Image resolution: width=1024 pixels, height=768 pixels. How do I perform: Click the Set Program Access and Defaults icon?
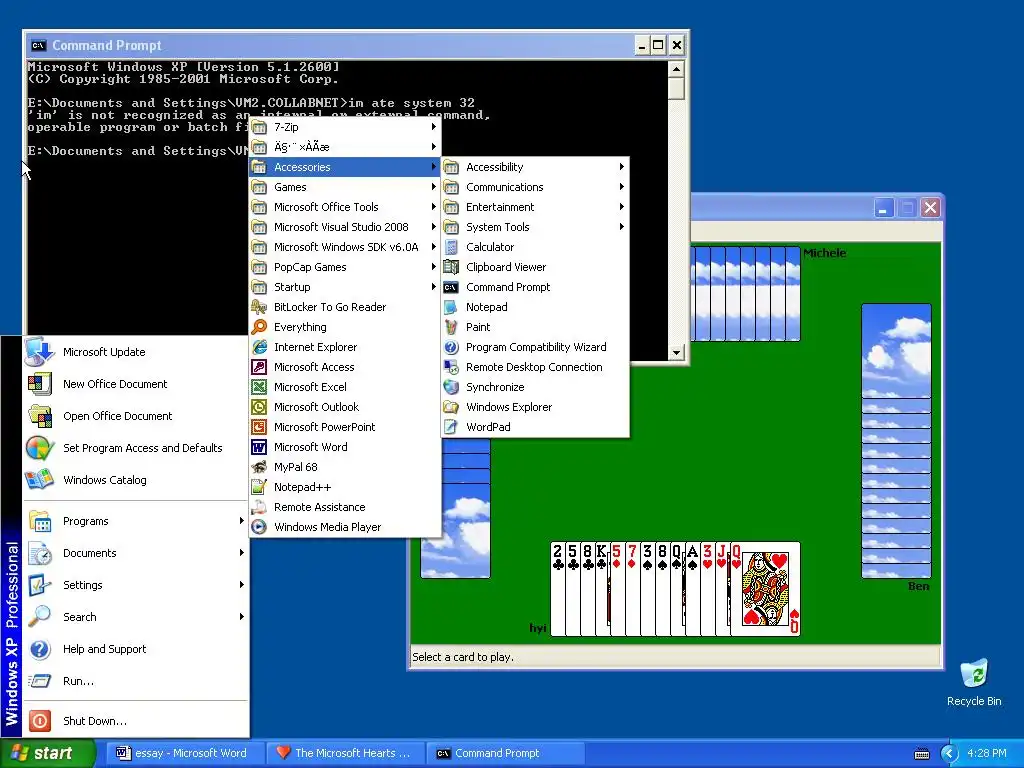[x=39, y=448]
